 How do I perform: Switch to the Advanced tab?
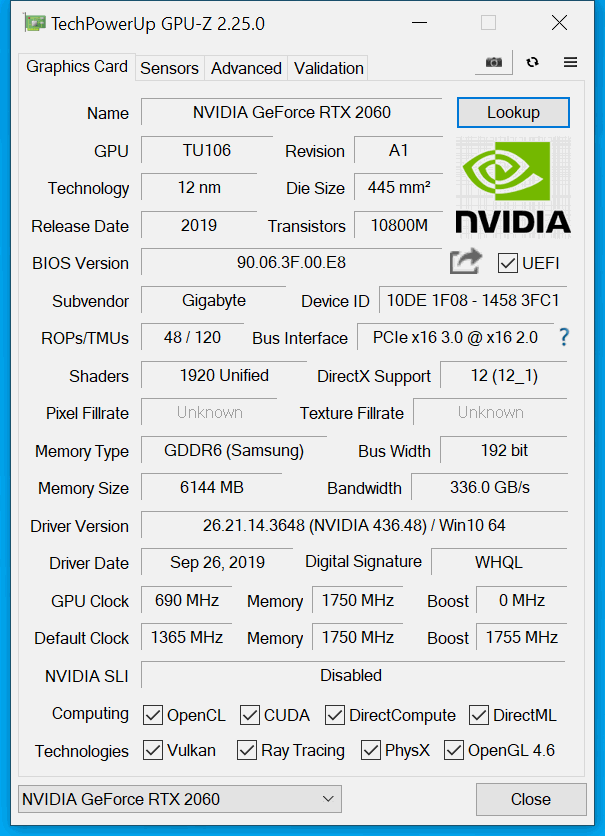[x=246, y=68]
